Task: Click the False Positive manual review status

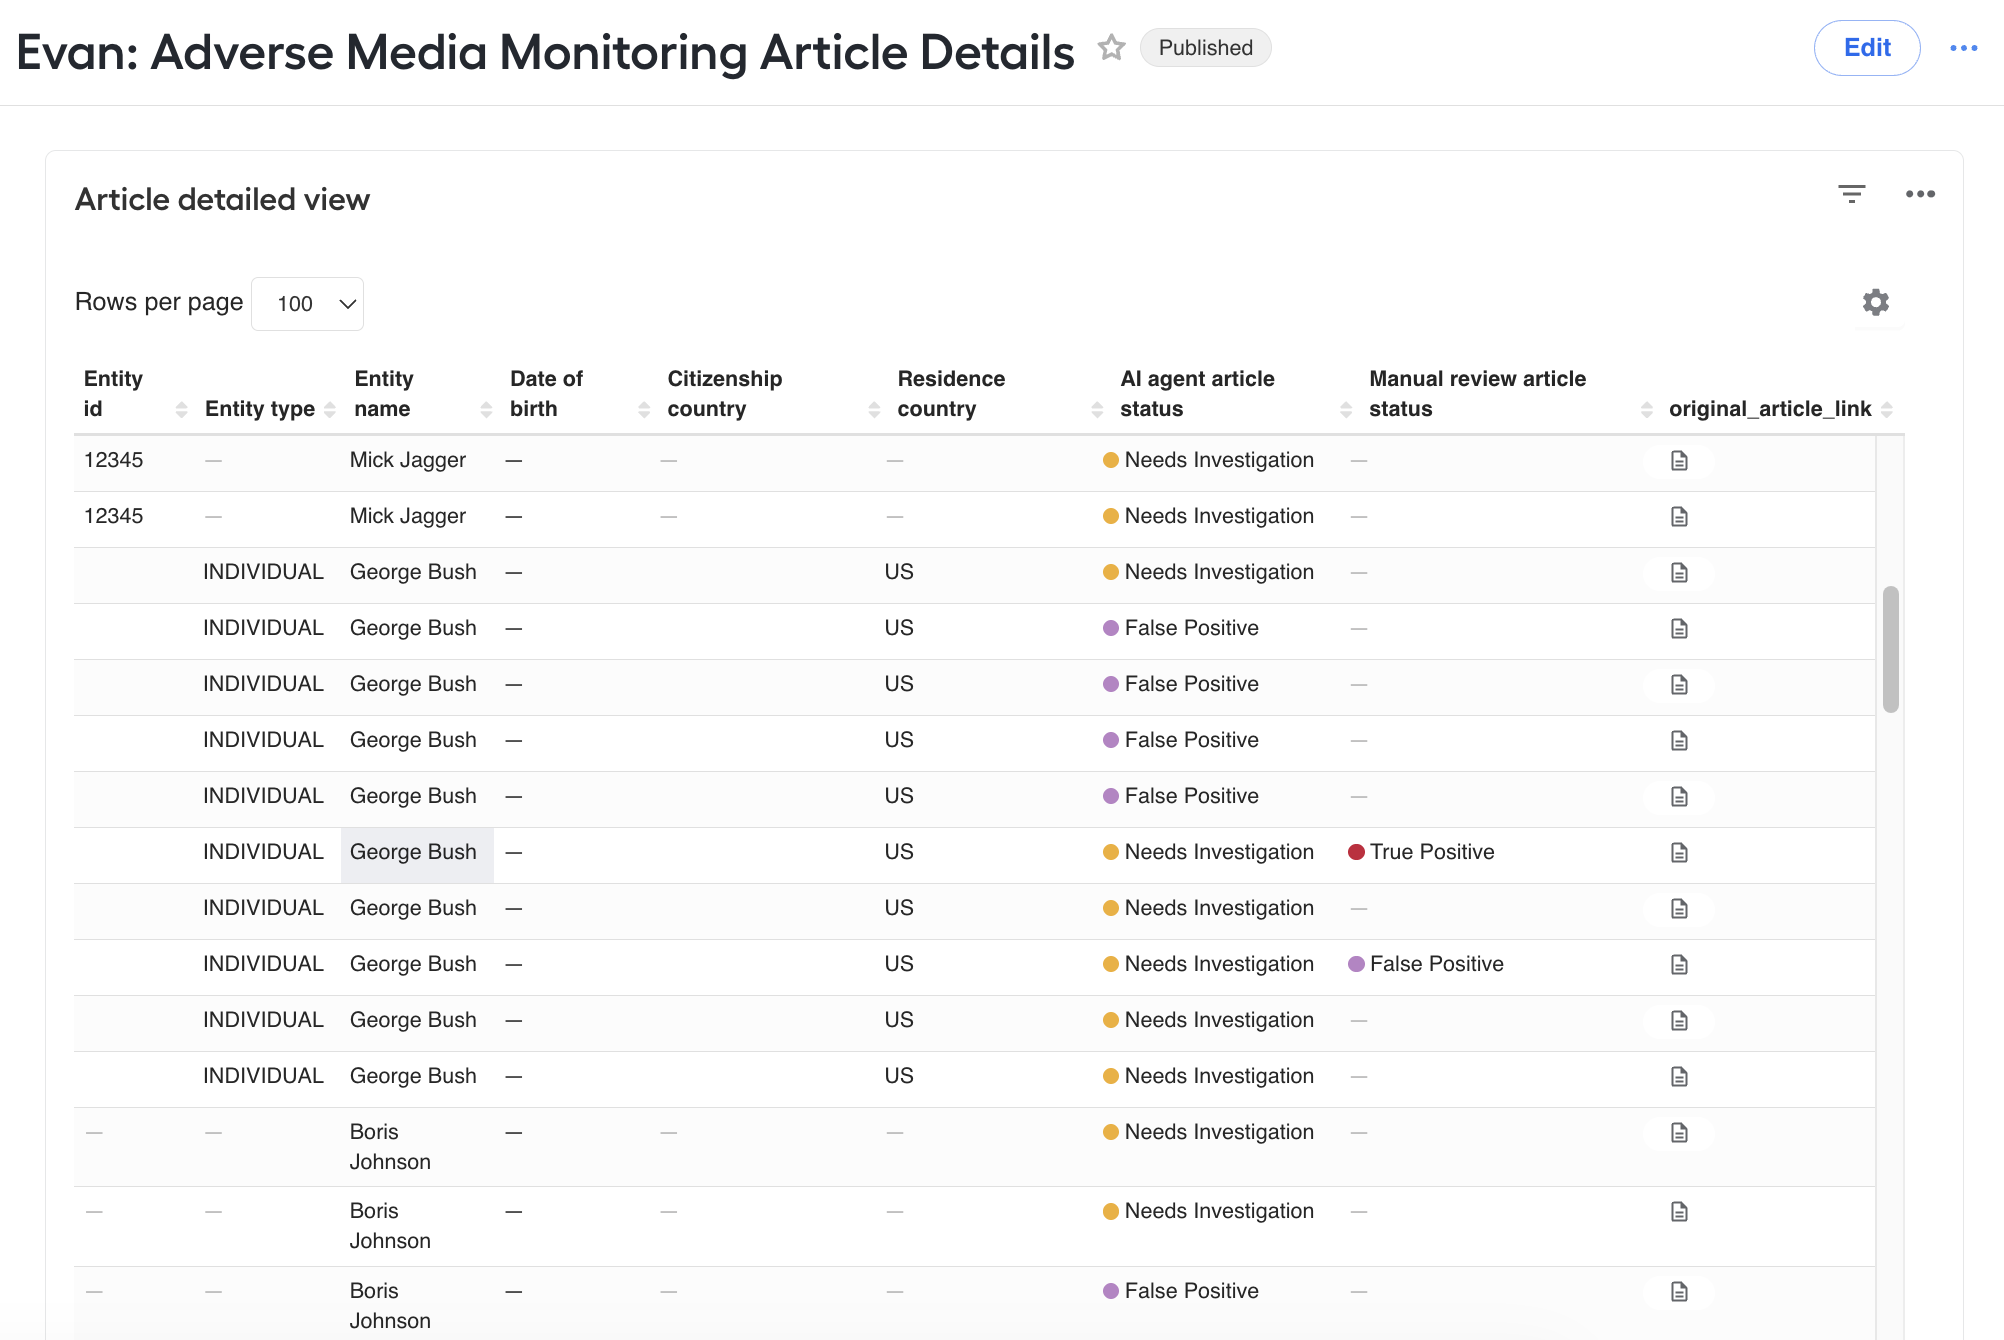Action: (x=1426, y=964)
